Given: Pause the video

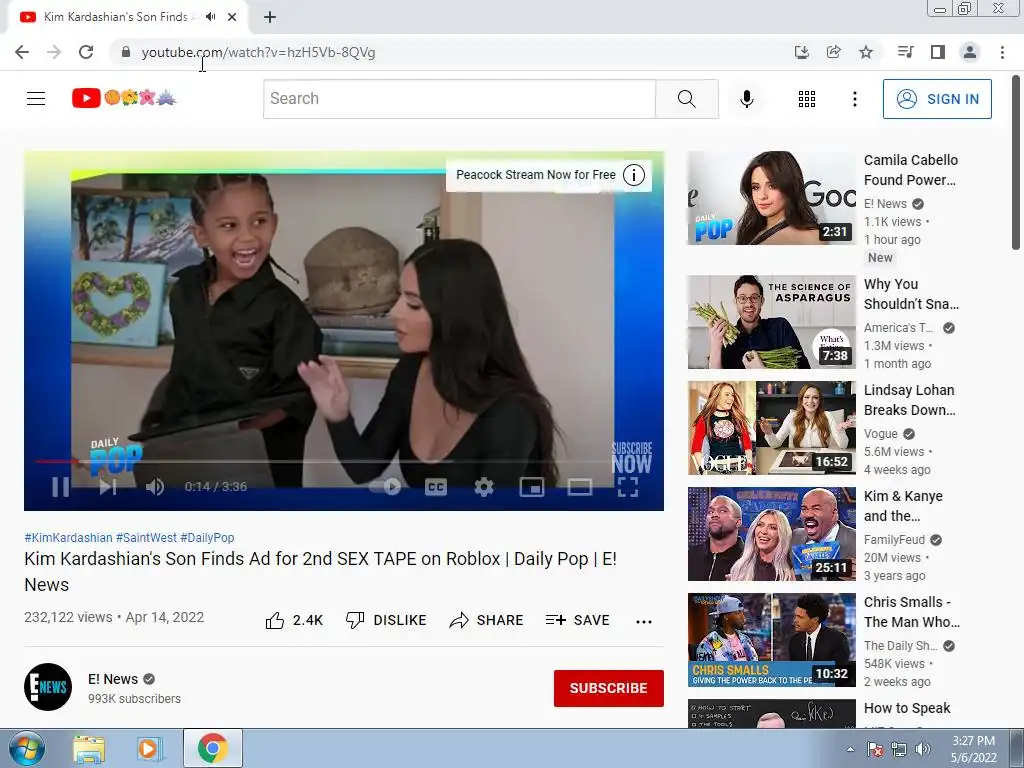Looking at the screenshot, I should (61, 487).
